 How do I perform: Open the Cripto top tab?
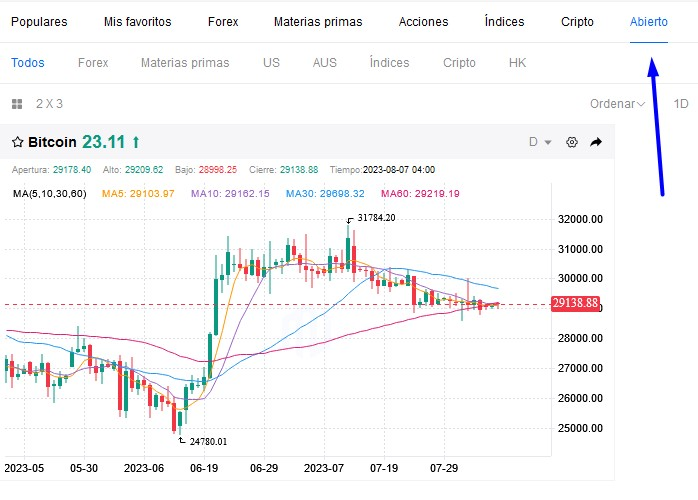click(577, 21)
